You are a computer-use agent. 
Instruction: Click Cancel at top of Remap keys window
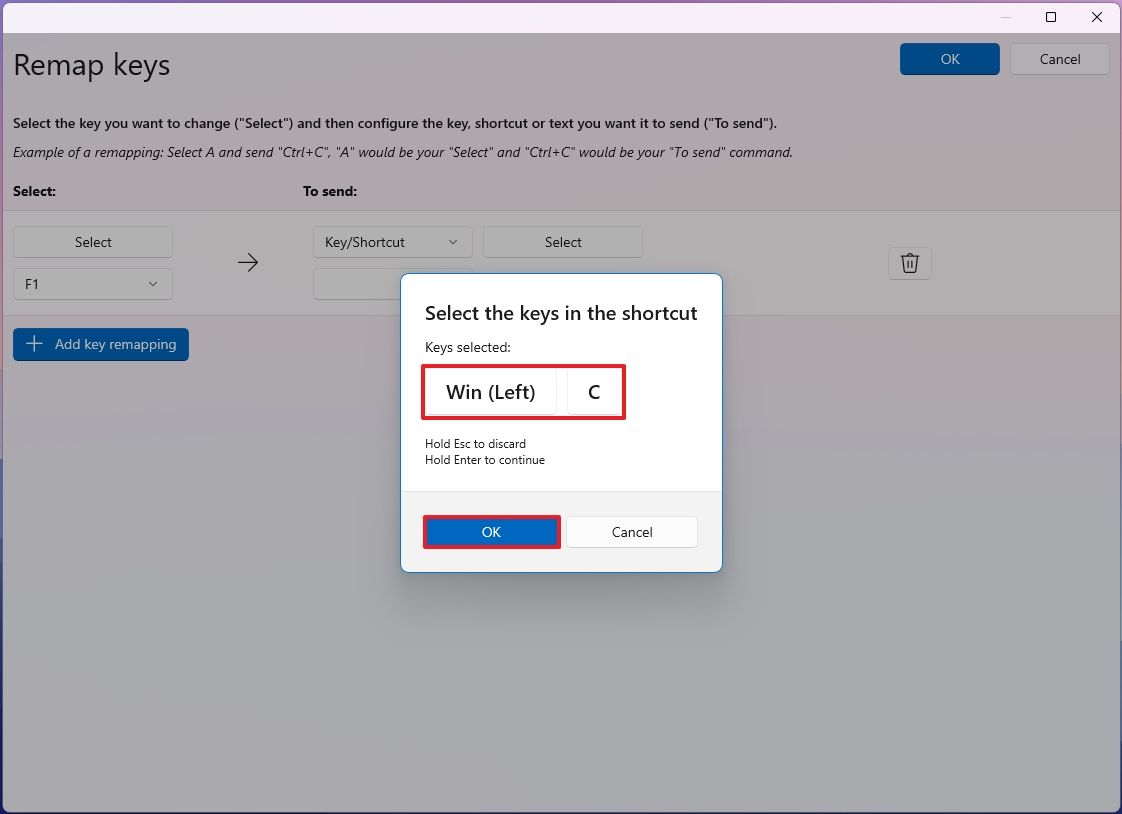[1060, 59]
